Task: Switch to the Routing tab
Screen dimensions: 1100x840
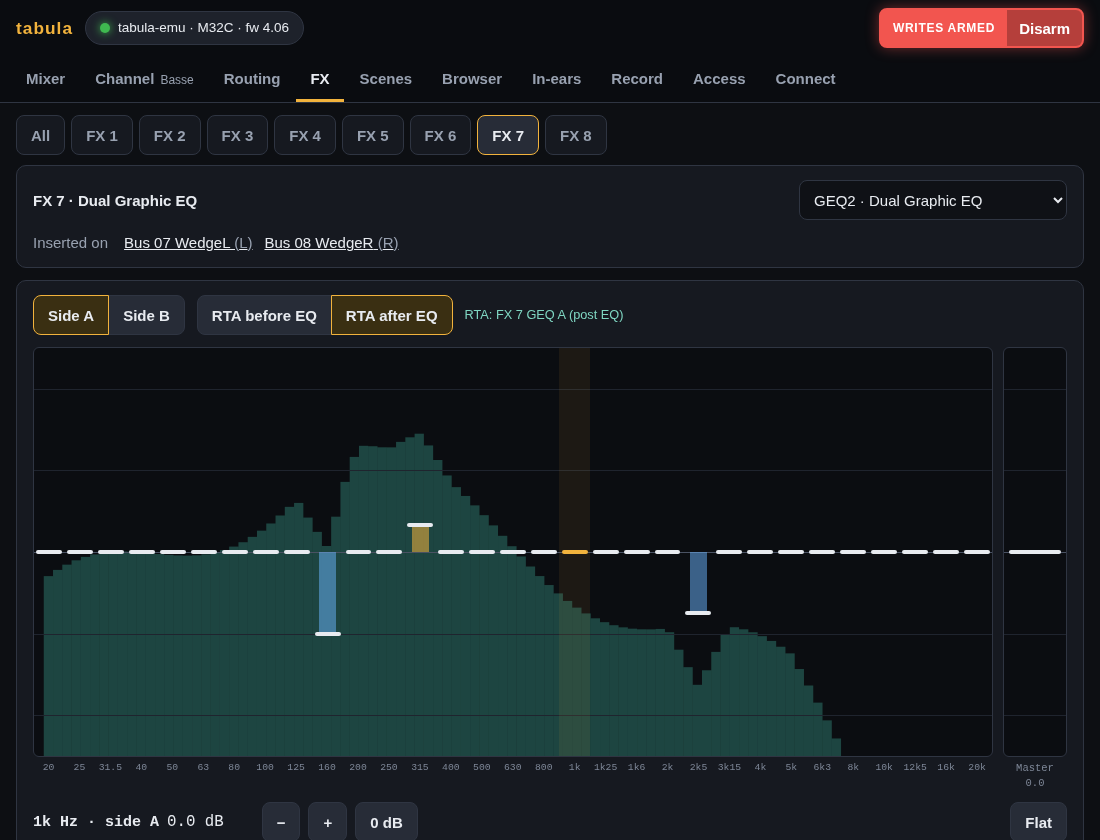Action: (x=252, y=79)
